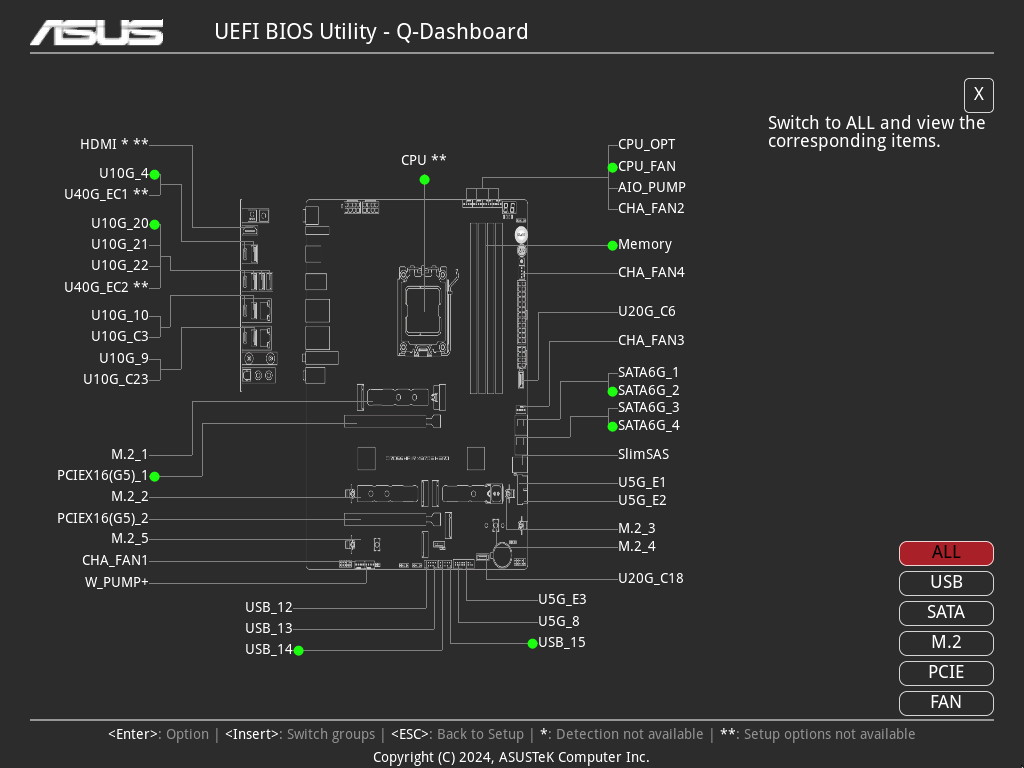Choose the U5G_8 header label
This screenshot has width=1024, height=768.
(x=558, y=621)
